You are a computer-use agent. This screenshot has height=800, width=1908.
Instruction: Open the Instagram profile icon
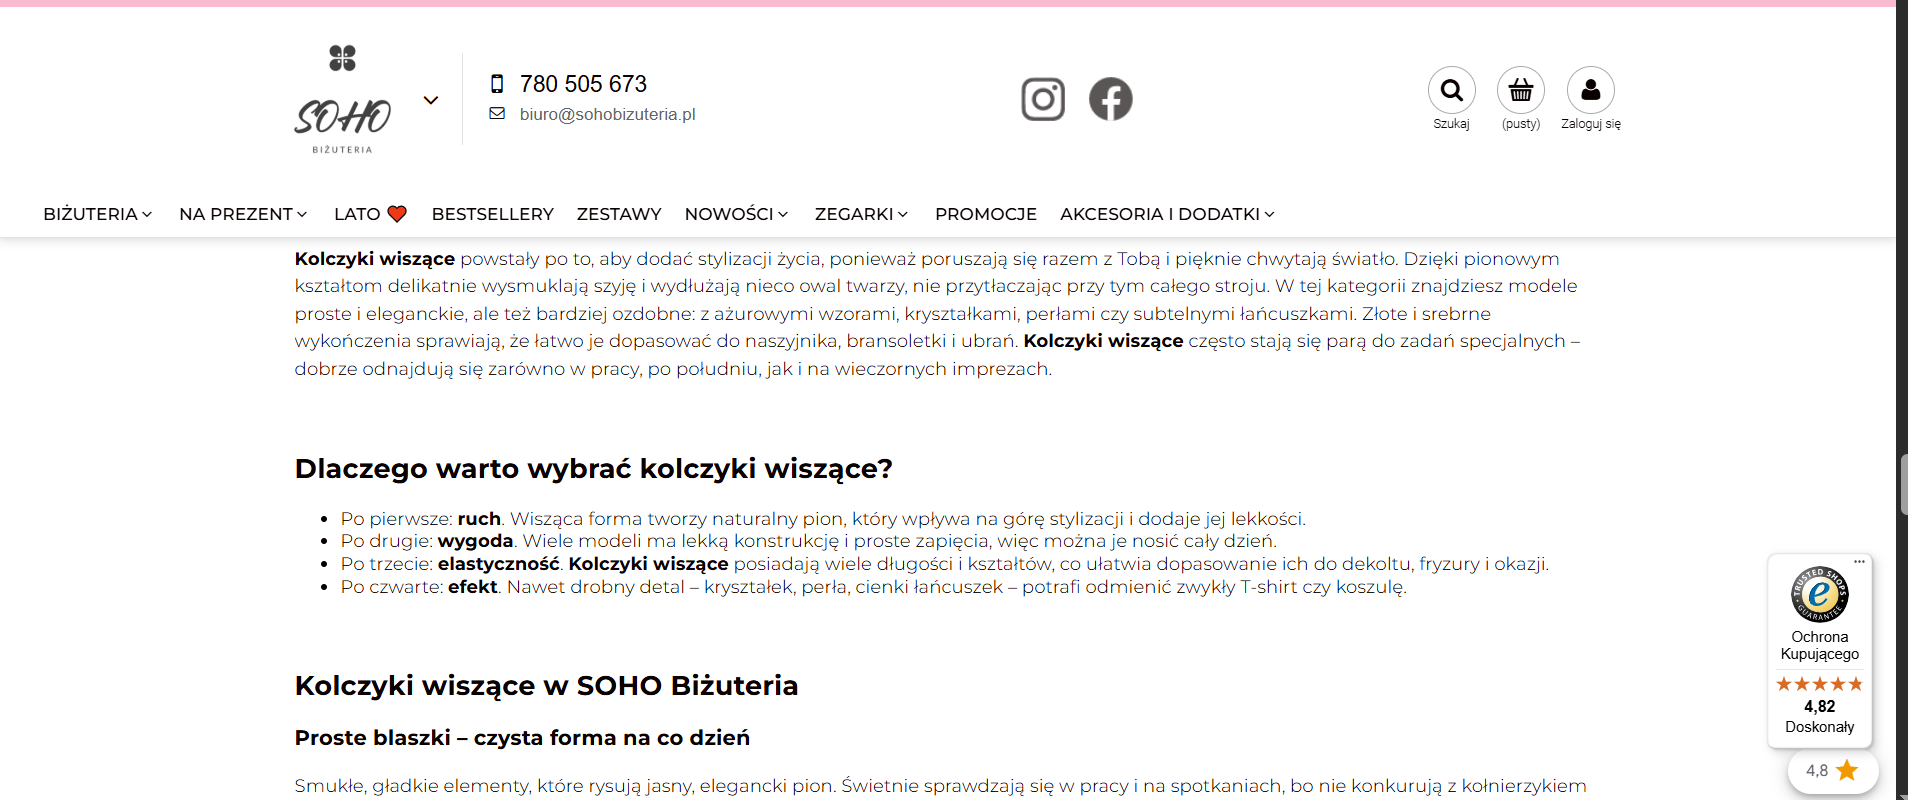pos(1043,99)
